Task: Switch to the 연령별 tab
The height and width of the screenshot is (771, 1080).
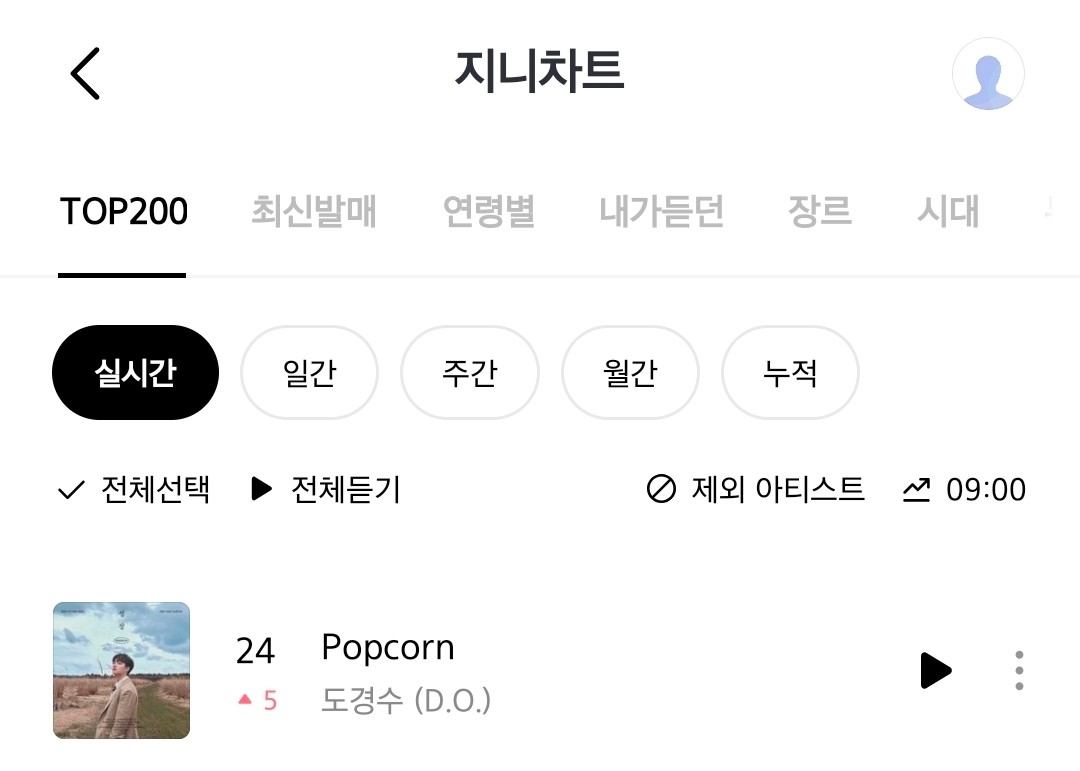Action: click(x=488, y=212)
